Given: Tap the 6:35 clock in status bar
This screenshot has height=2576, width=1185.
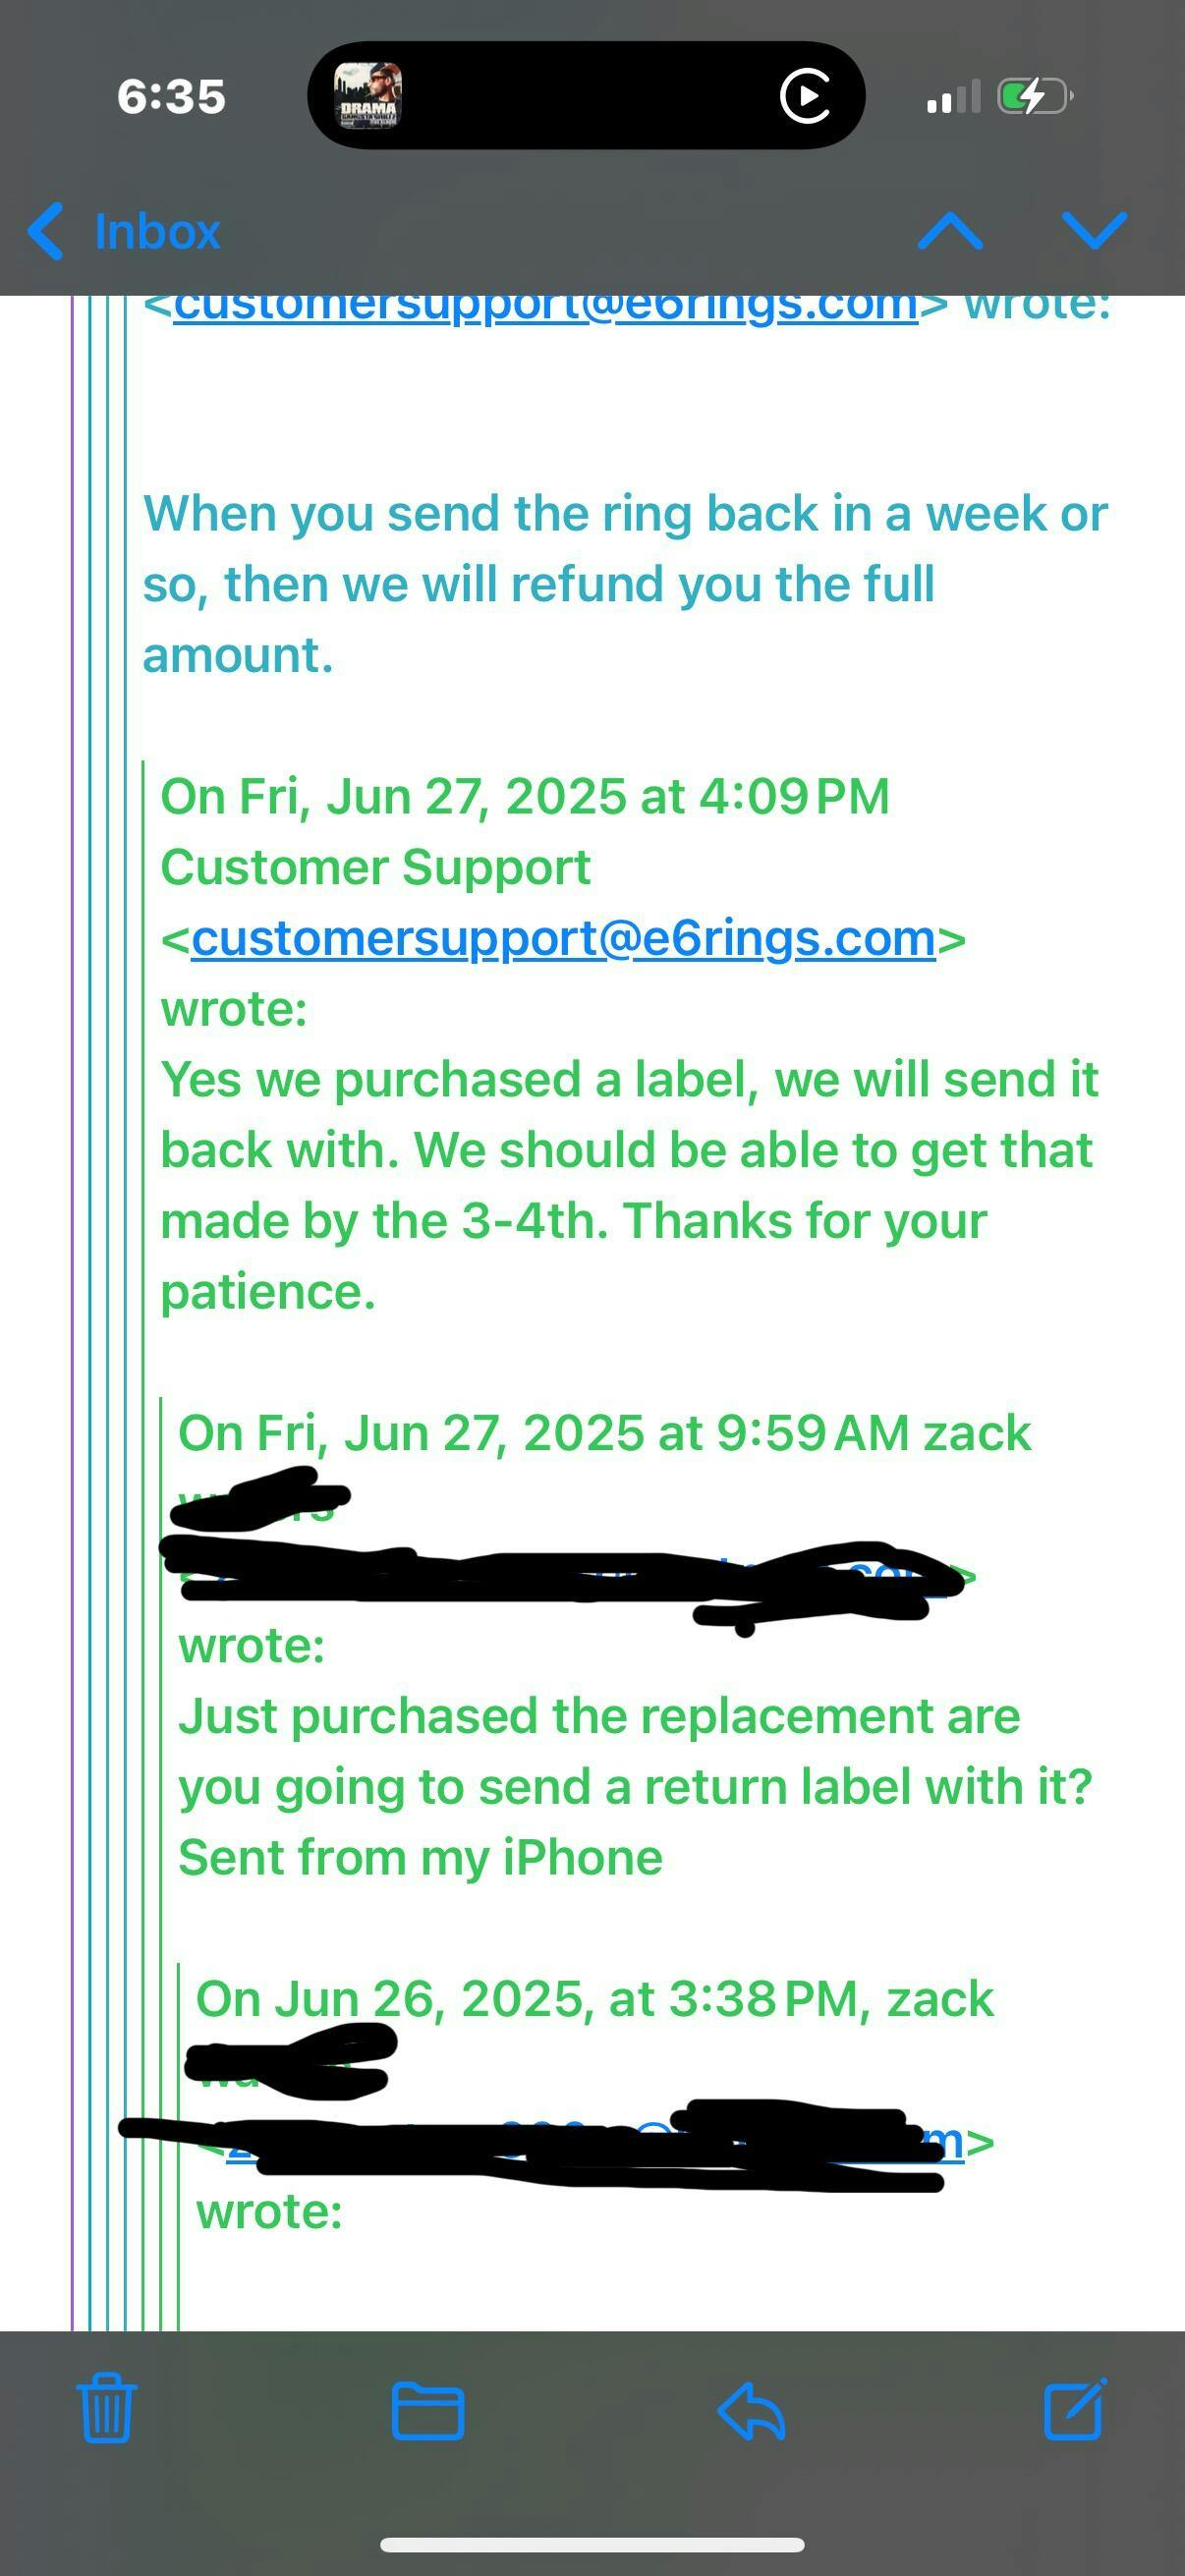Looking at the screenshot, I should point(171,97).
